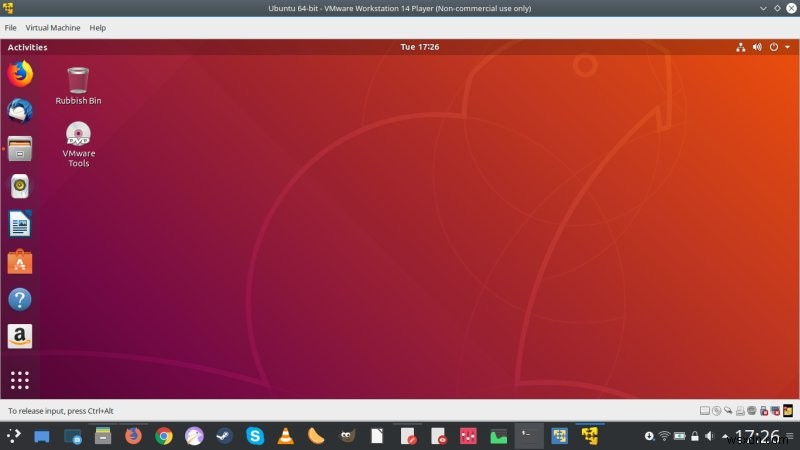Click the Show Desktop icon in KDE panel
The height and width of the screenshot is (450, 800).
(42, 436)
